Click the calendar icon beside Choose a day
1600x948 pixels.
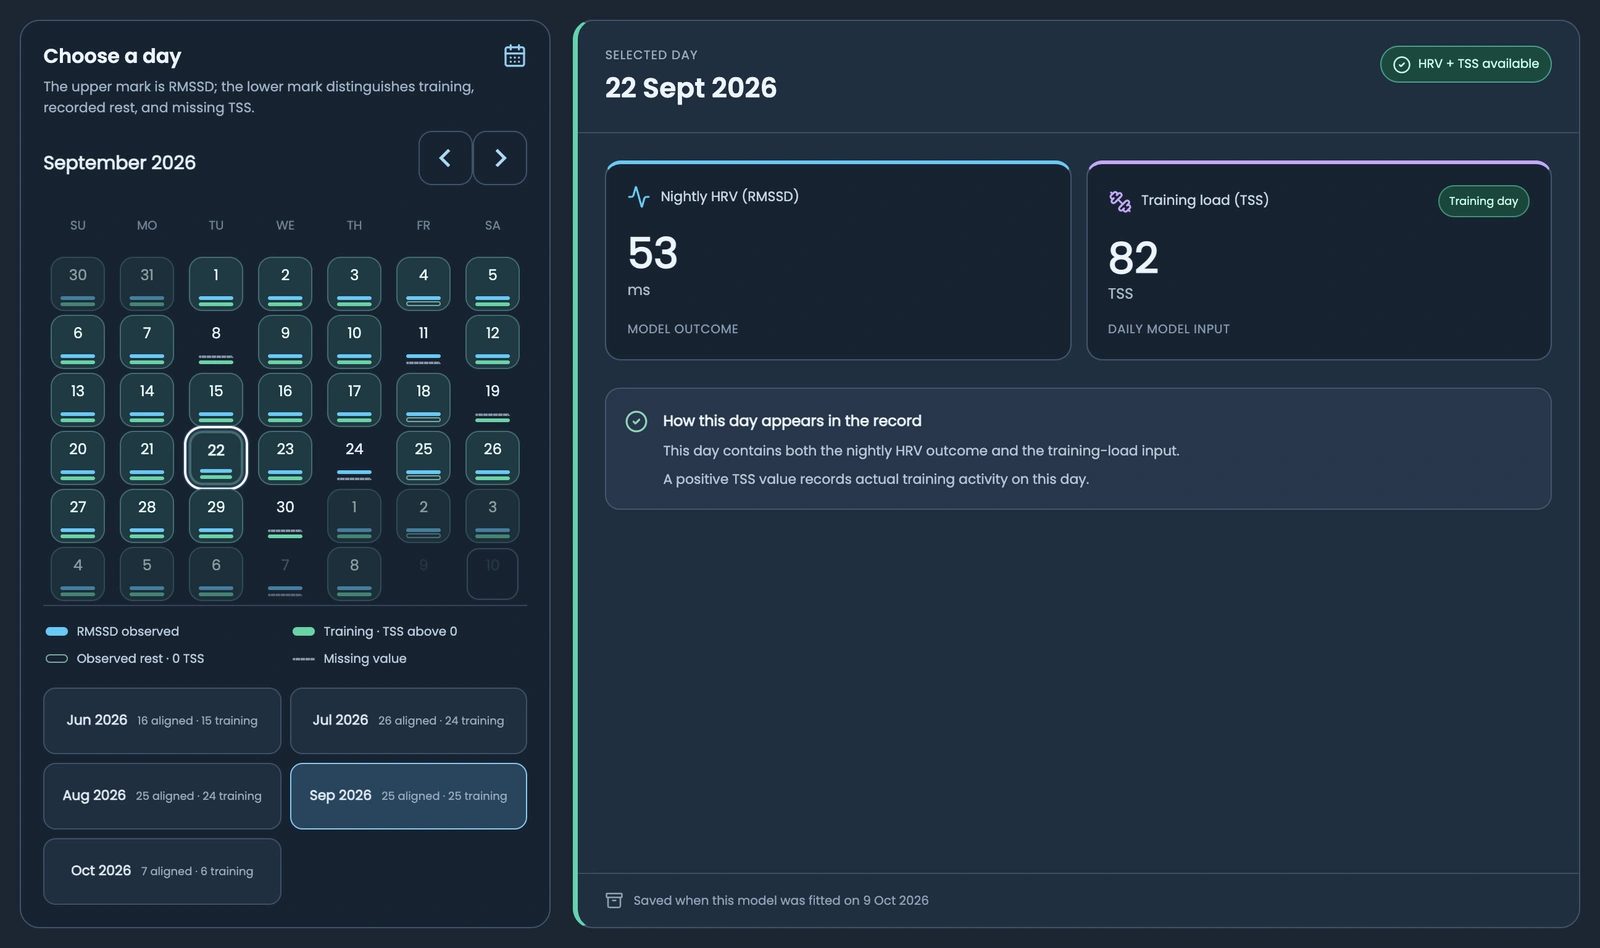pos(514,56)
